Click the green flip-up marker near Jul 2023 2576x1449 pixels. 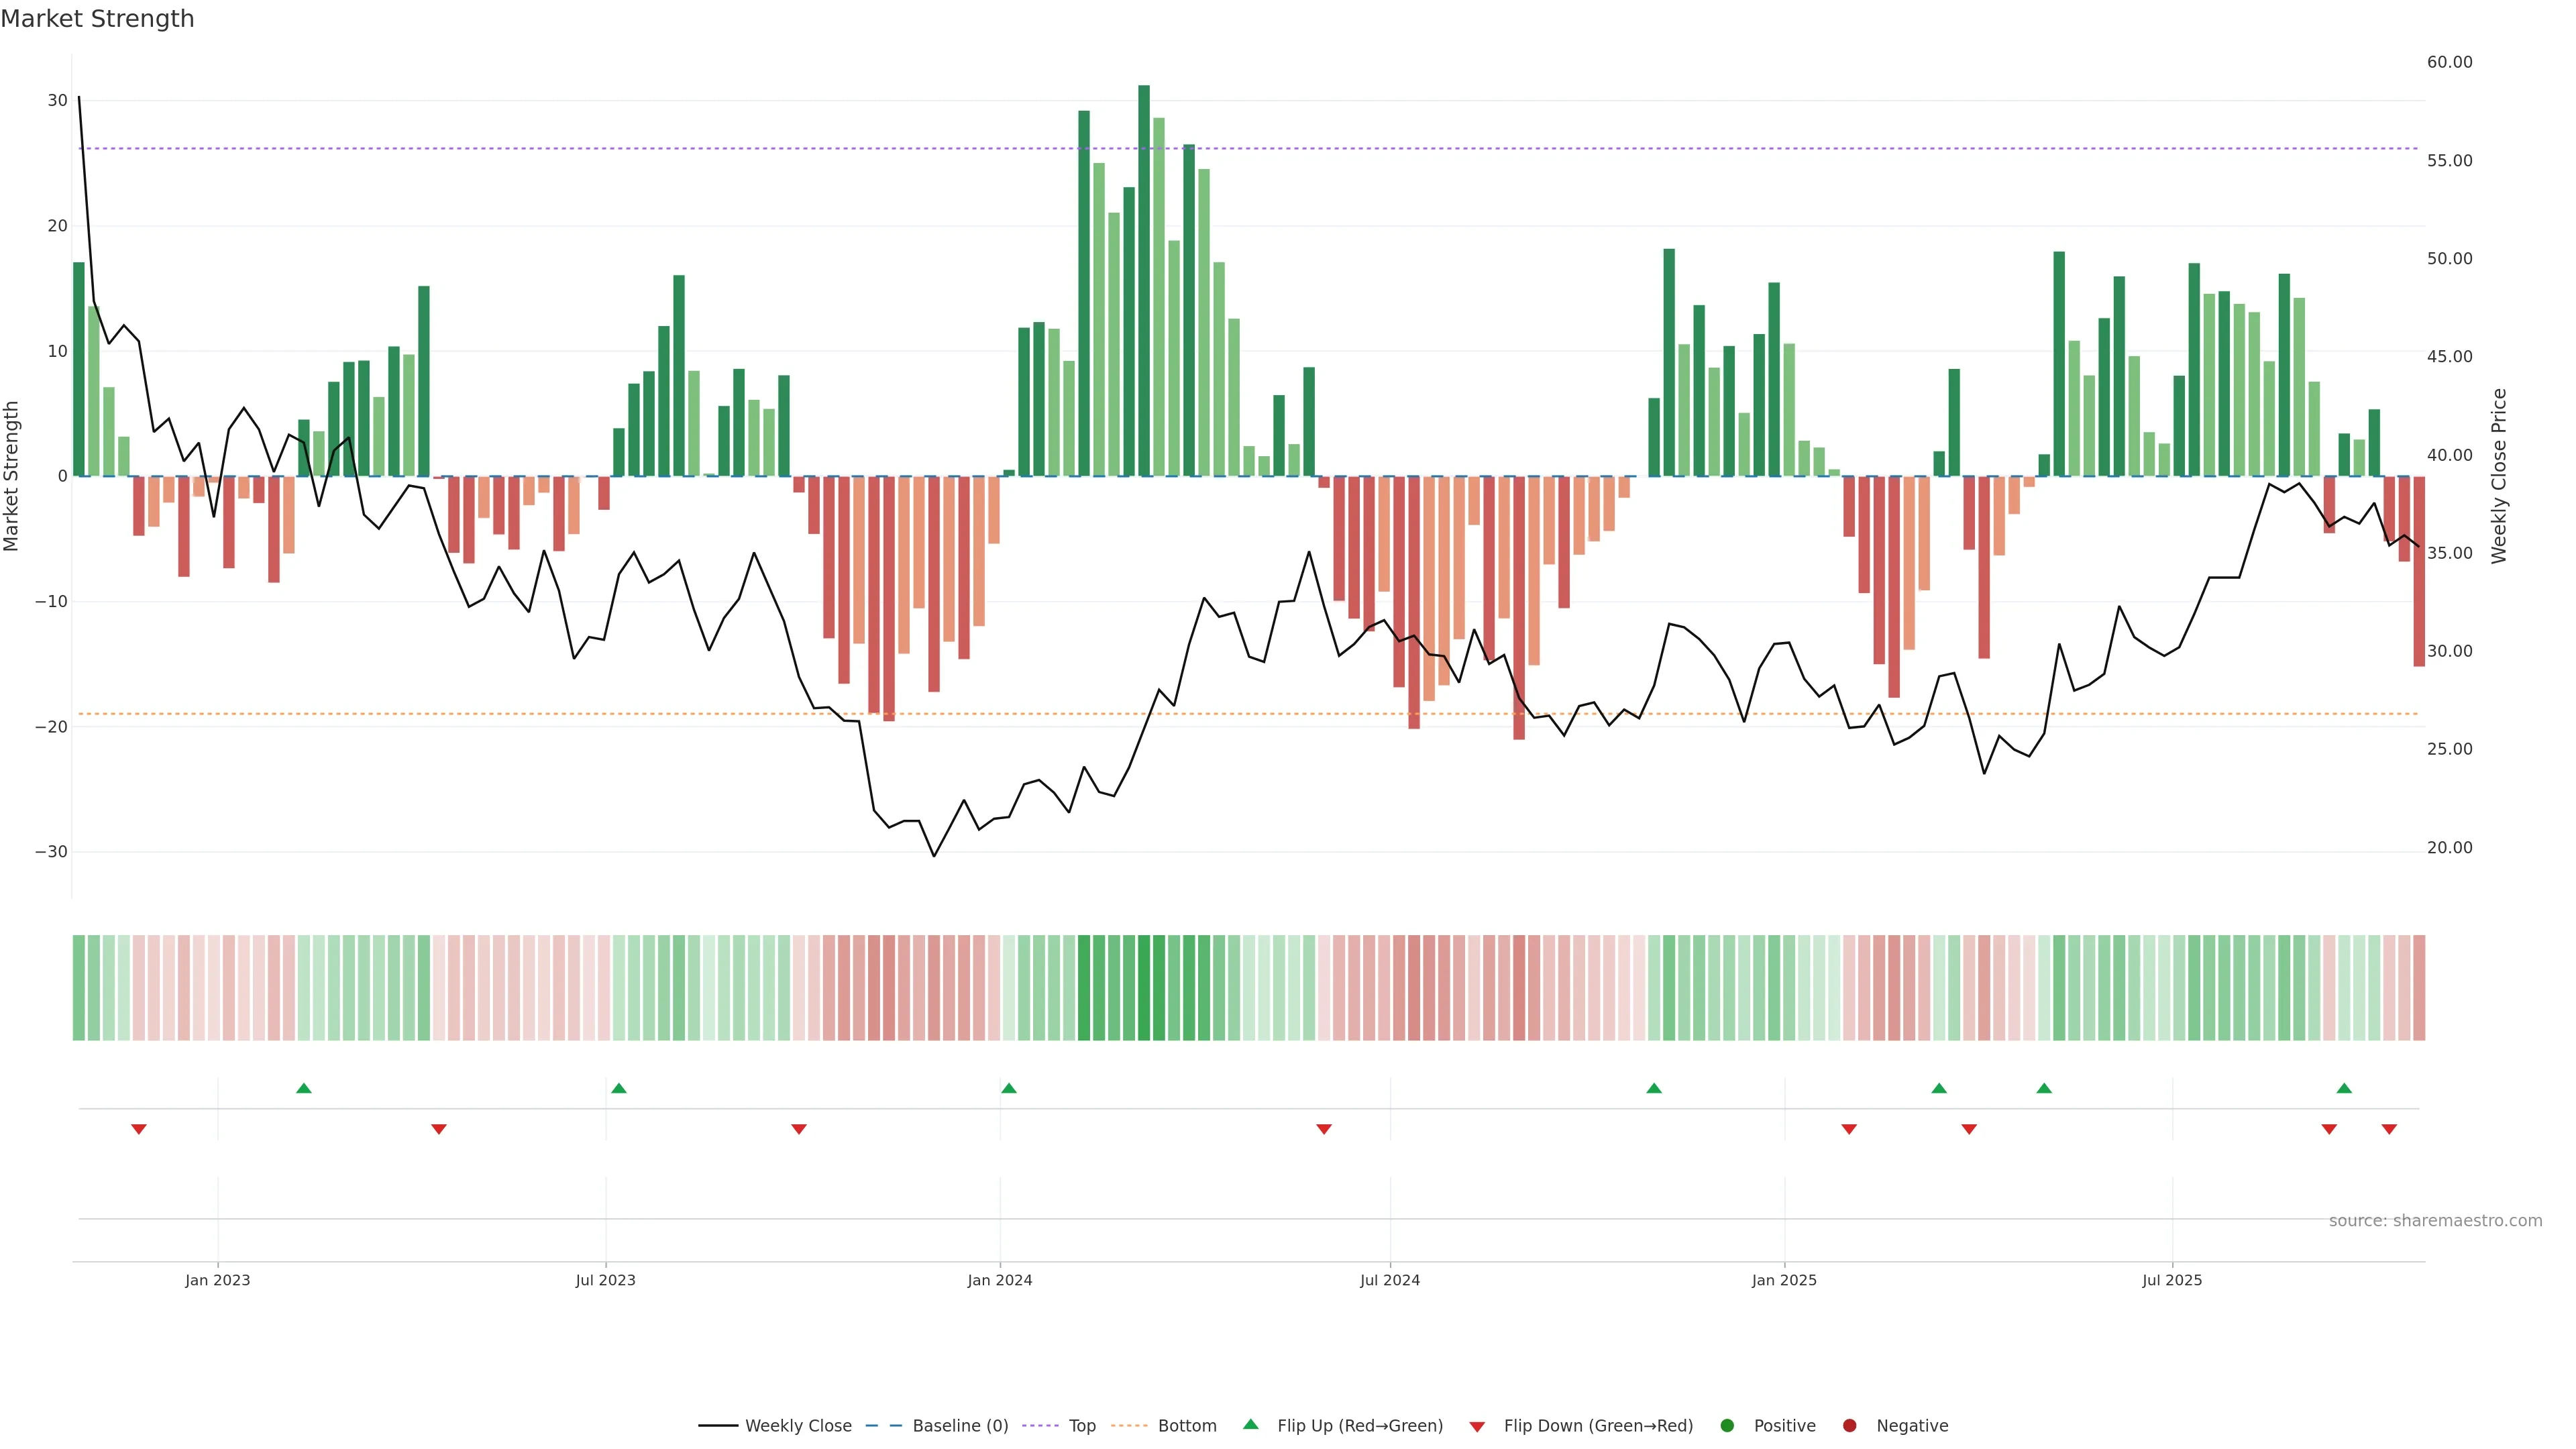619,1088
